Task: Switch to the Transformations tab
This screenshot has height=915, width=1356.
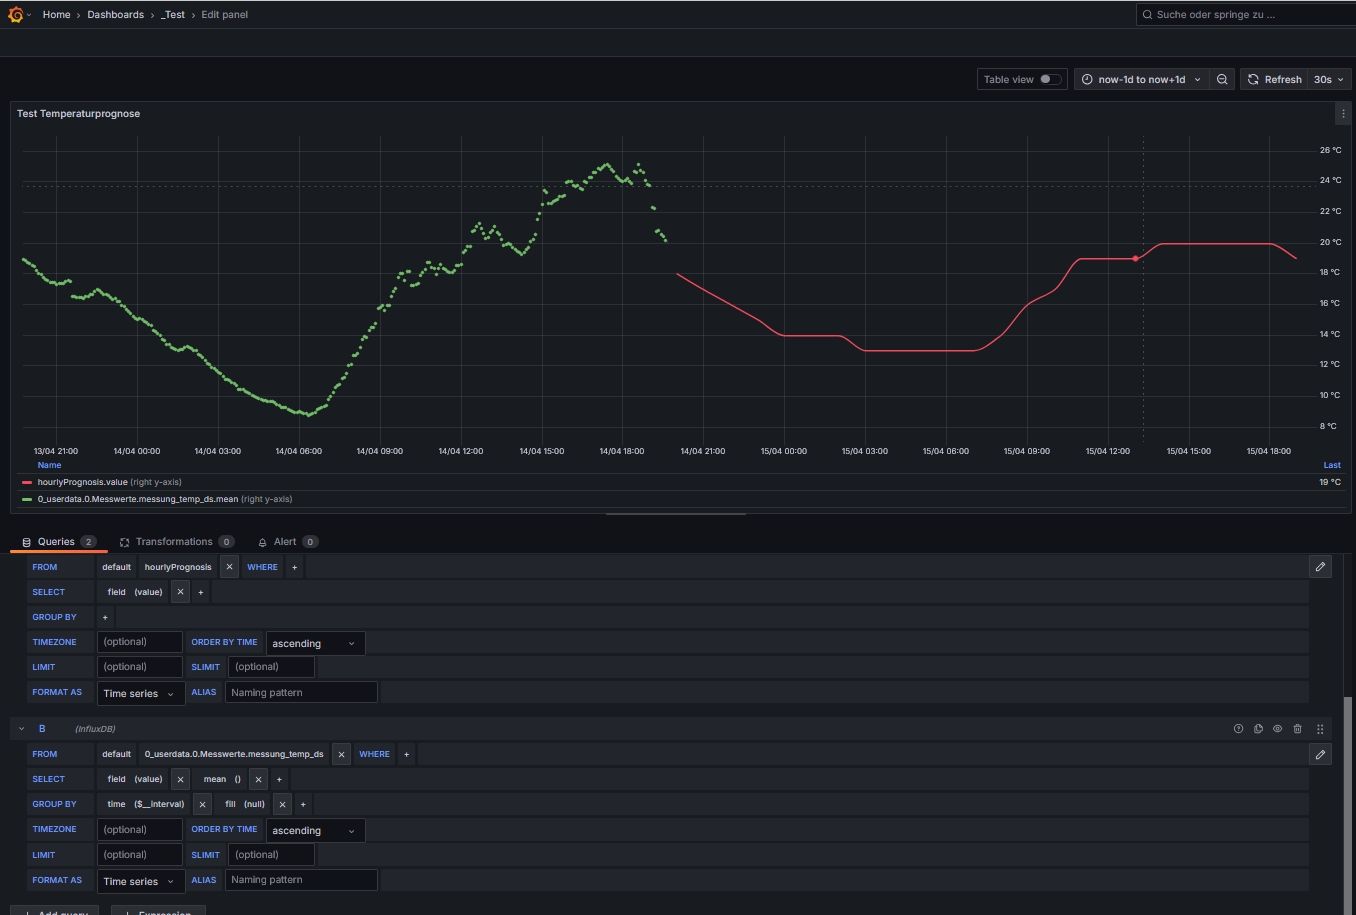Action: 174,542
